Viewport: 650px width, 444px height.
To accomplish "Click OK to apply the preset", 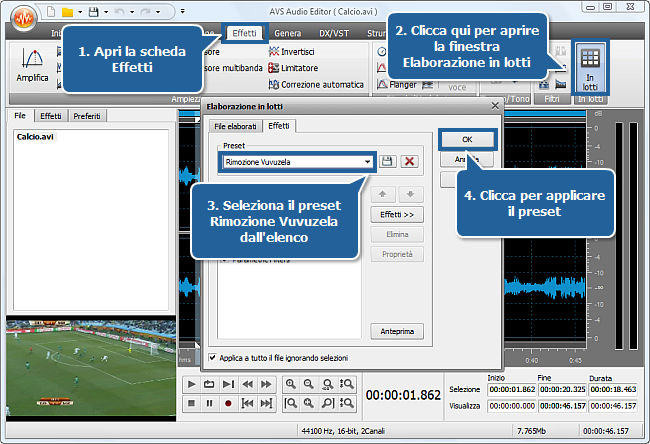I will [x=467, y=138].
